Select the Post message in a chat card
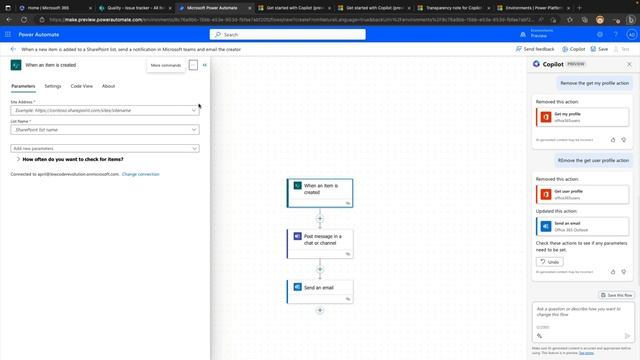640x360 pixels. click(x=320, y=244)
